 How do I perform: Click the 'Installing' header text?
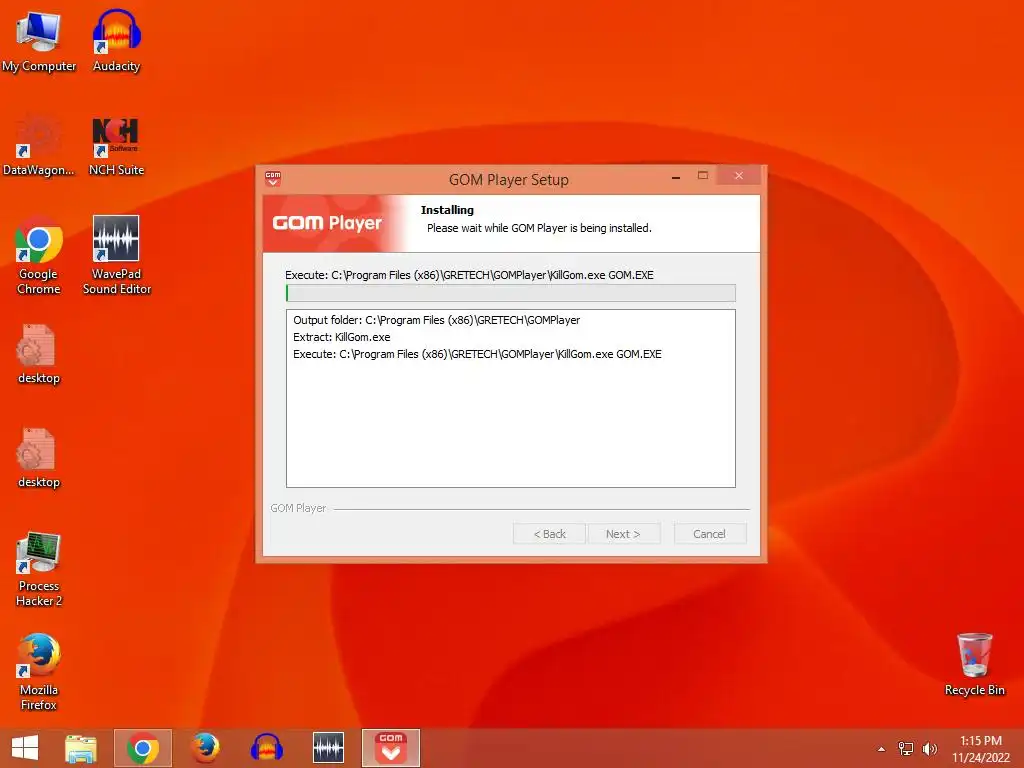click(x=447, y=210)
